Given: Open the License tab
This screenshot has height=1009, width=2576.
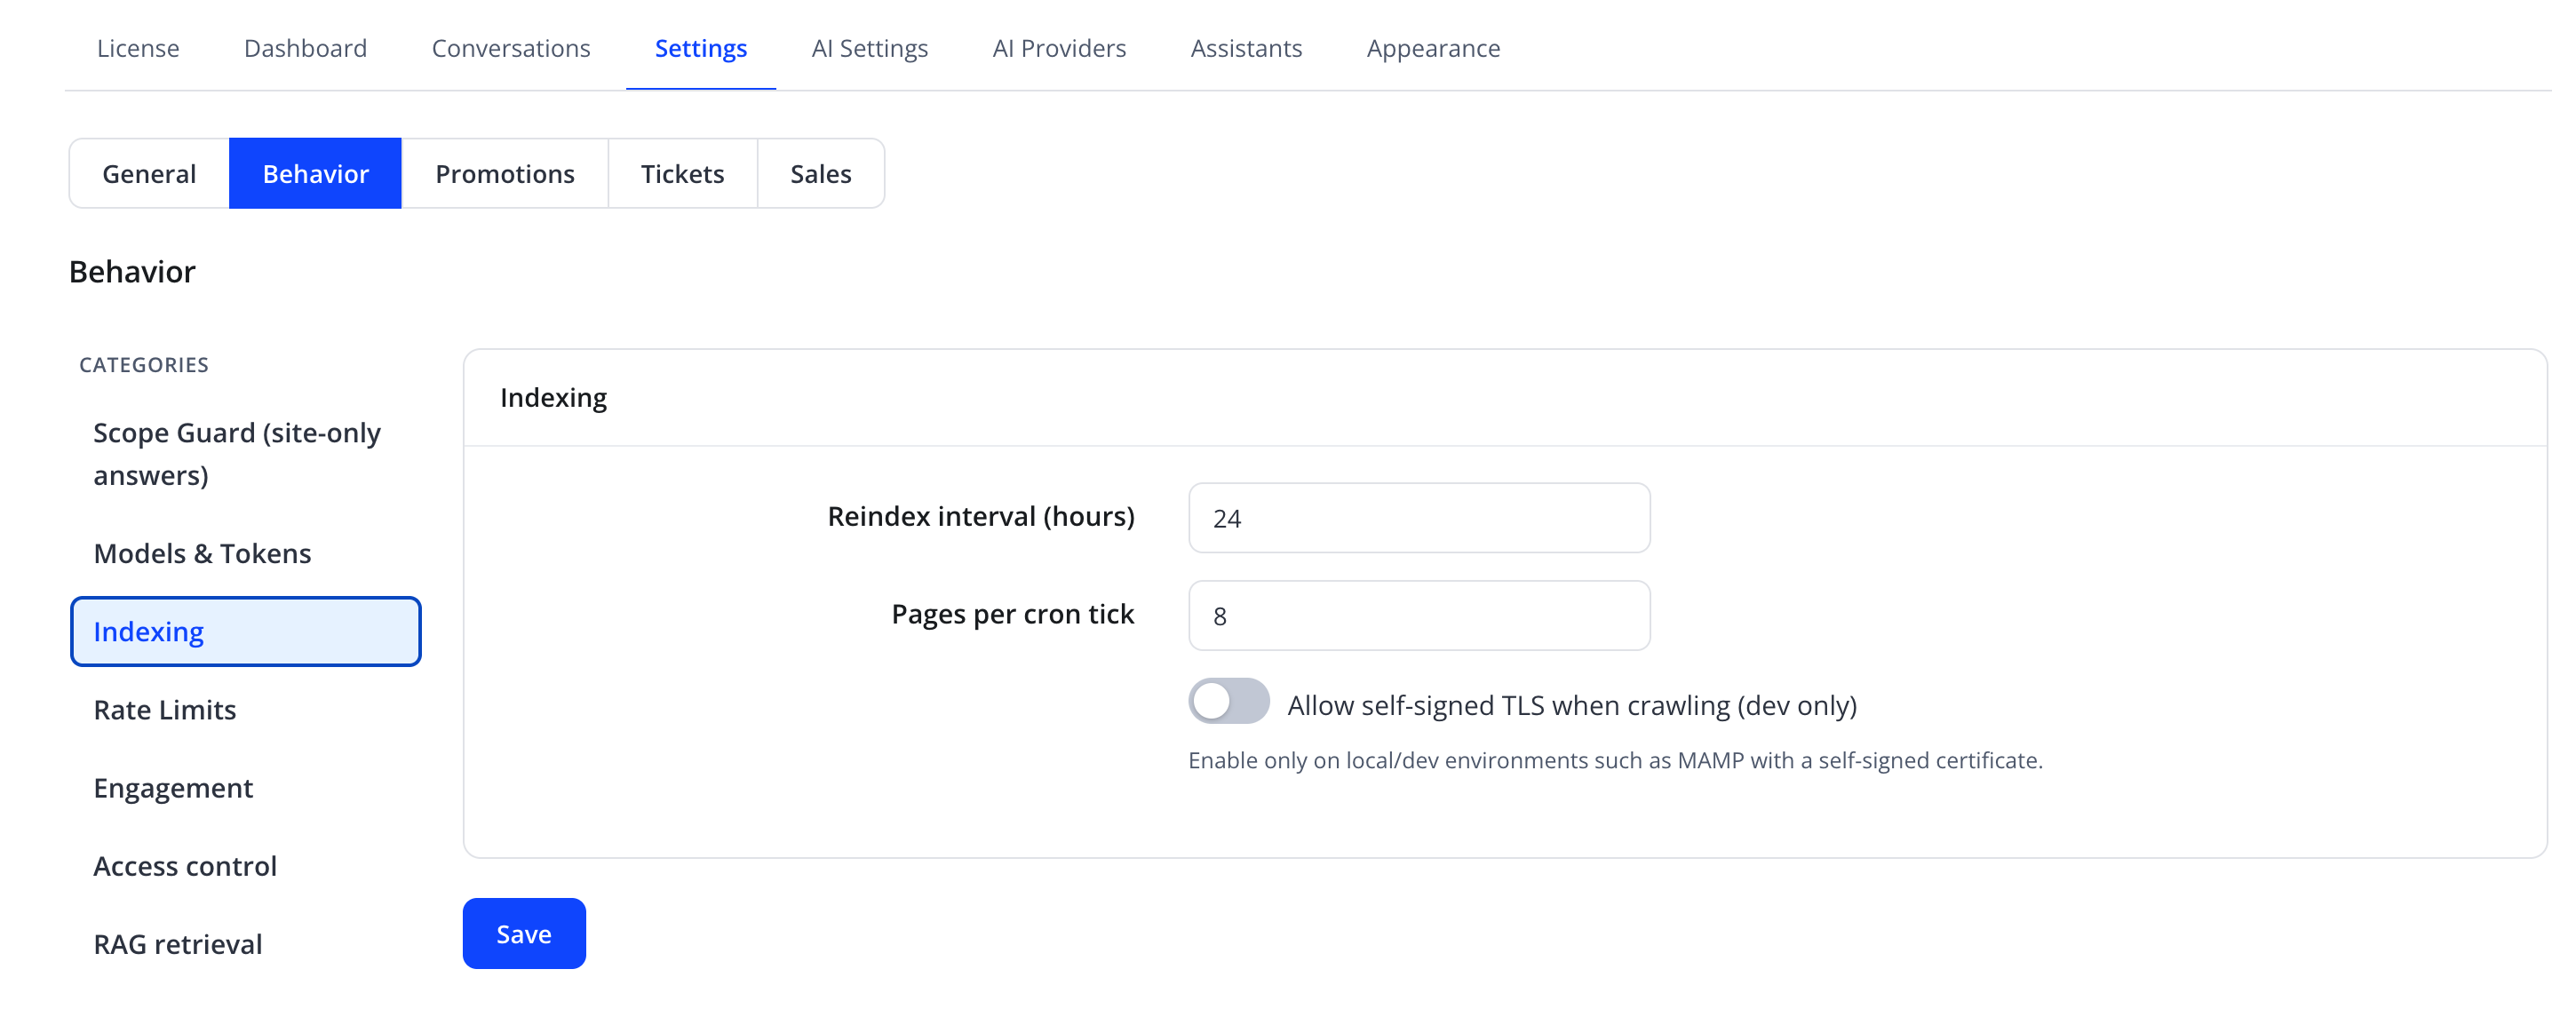Looking at the screenshot, I should (138, 48).
